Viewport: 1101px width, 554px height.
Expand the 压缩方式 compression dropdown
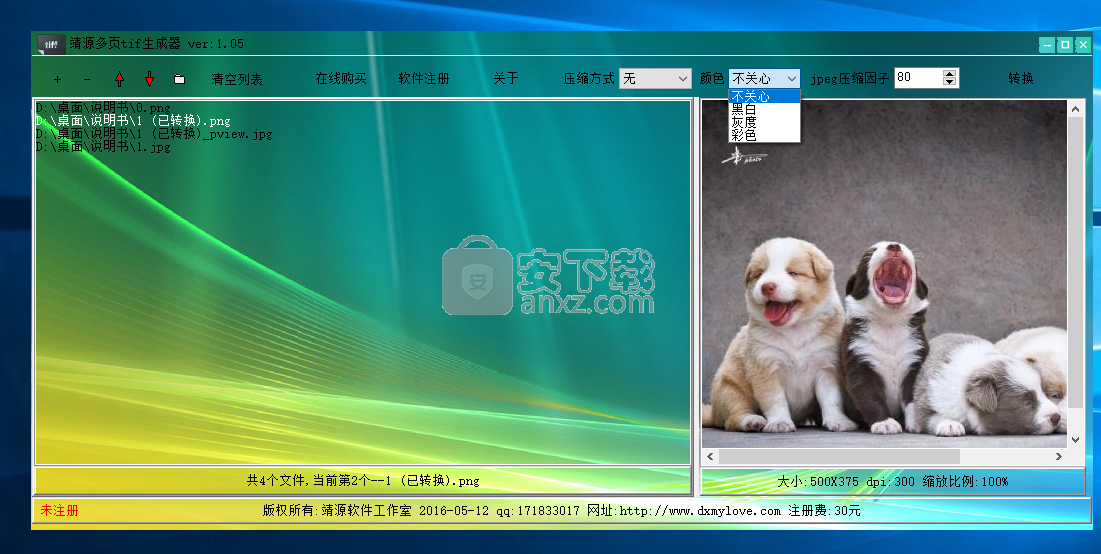[x=683, y=79]
